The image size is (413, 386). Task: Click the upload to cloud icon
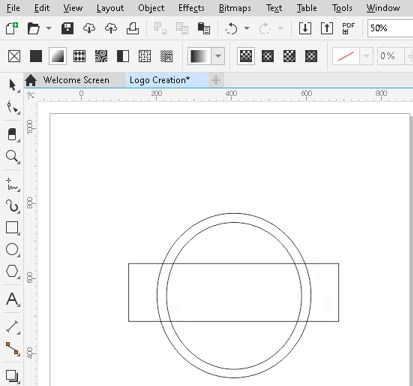(111, 28)
